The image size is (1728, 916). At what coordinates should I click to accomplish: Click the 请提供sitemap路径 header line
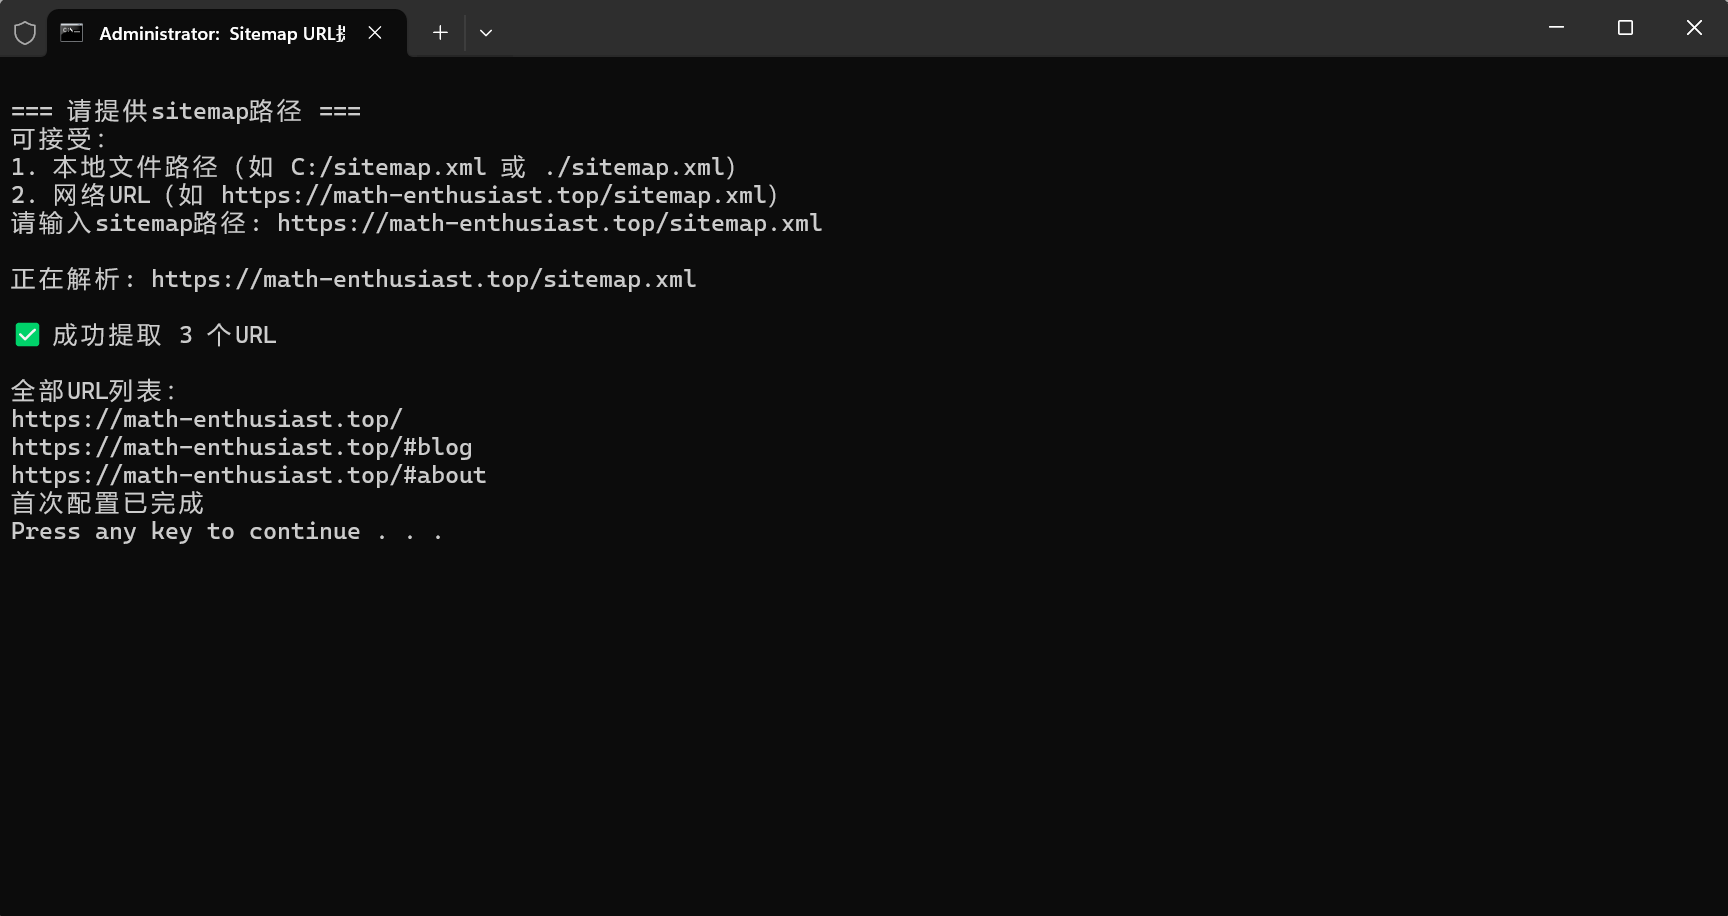tap(186, 111)
